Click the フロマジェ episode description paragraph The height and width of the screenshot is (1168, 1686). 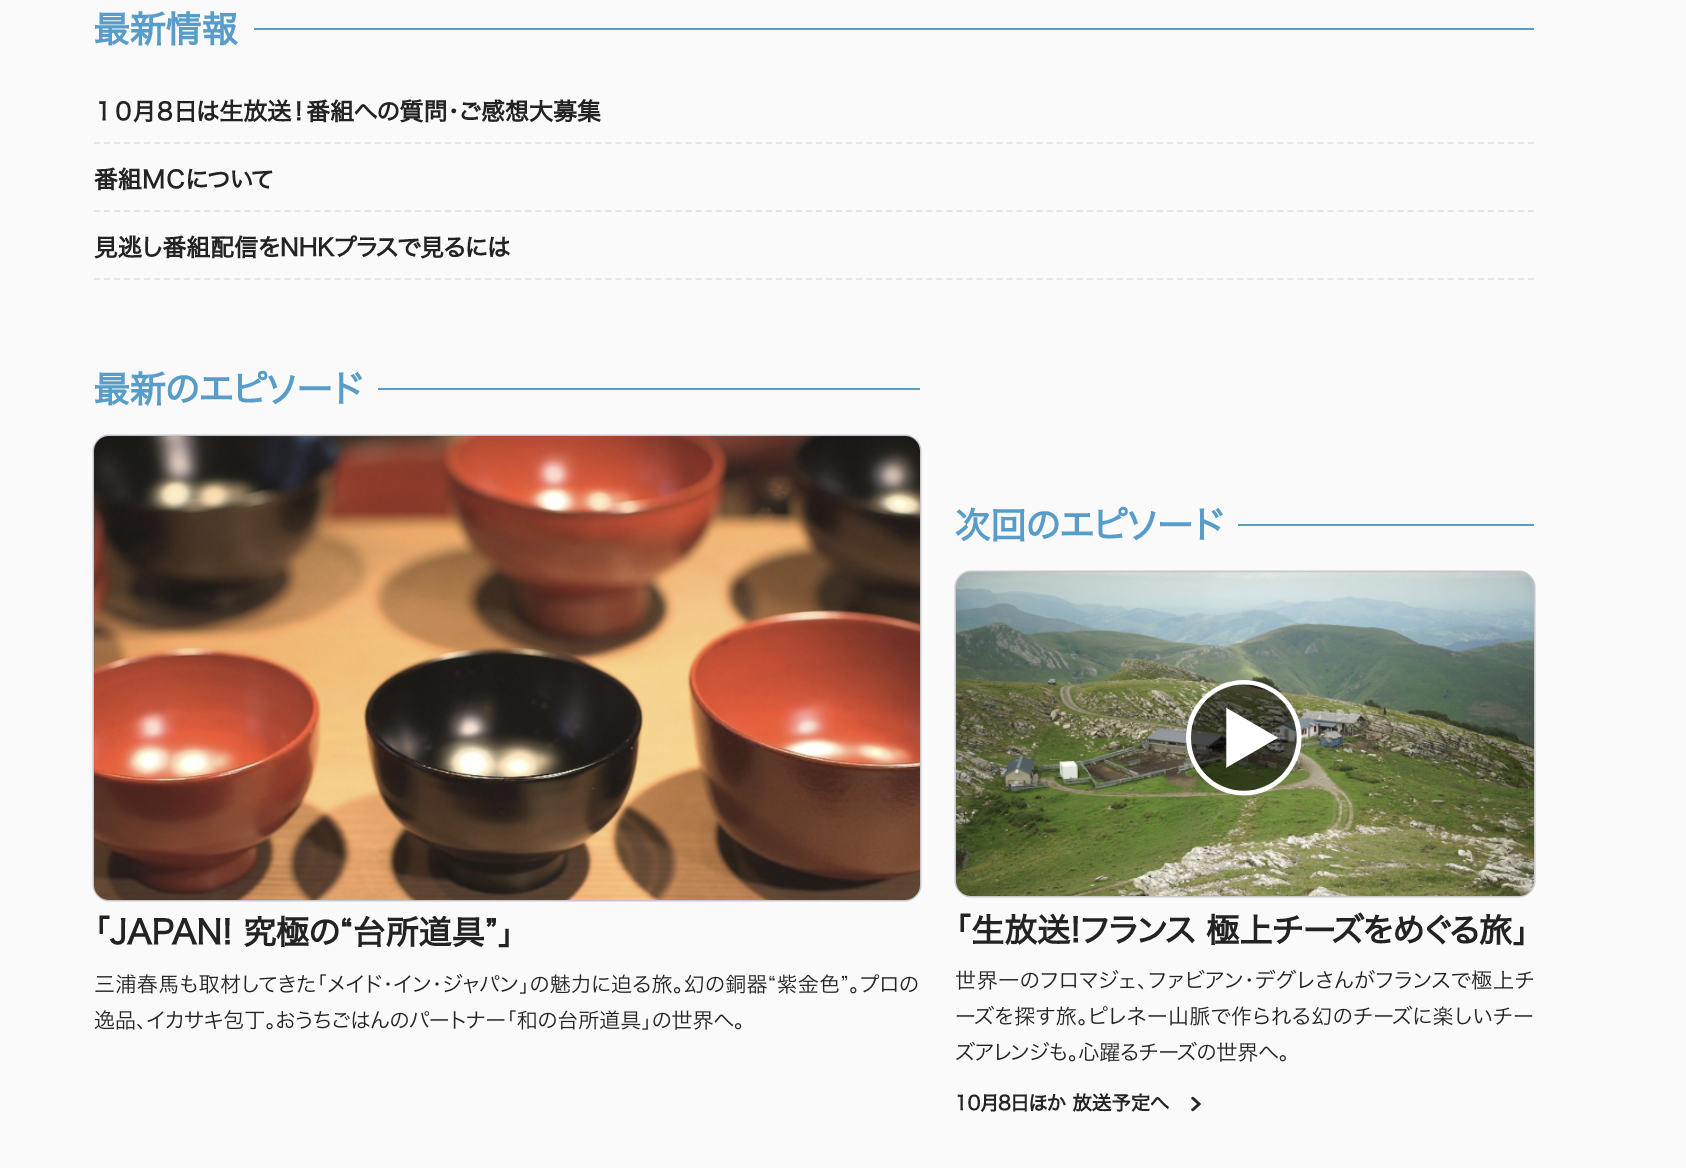pos(1244,1016)
